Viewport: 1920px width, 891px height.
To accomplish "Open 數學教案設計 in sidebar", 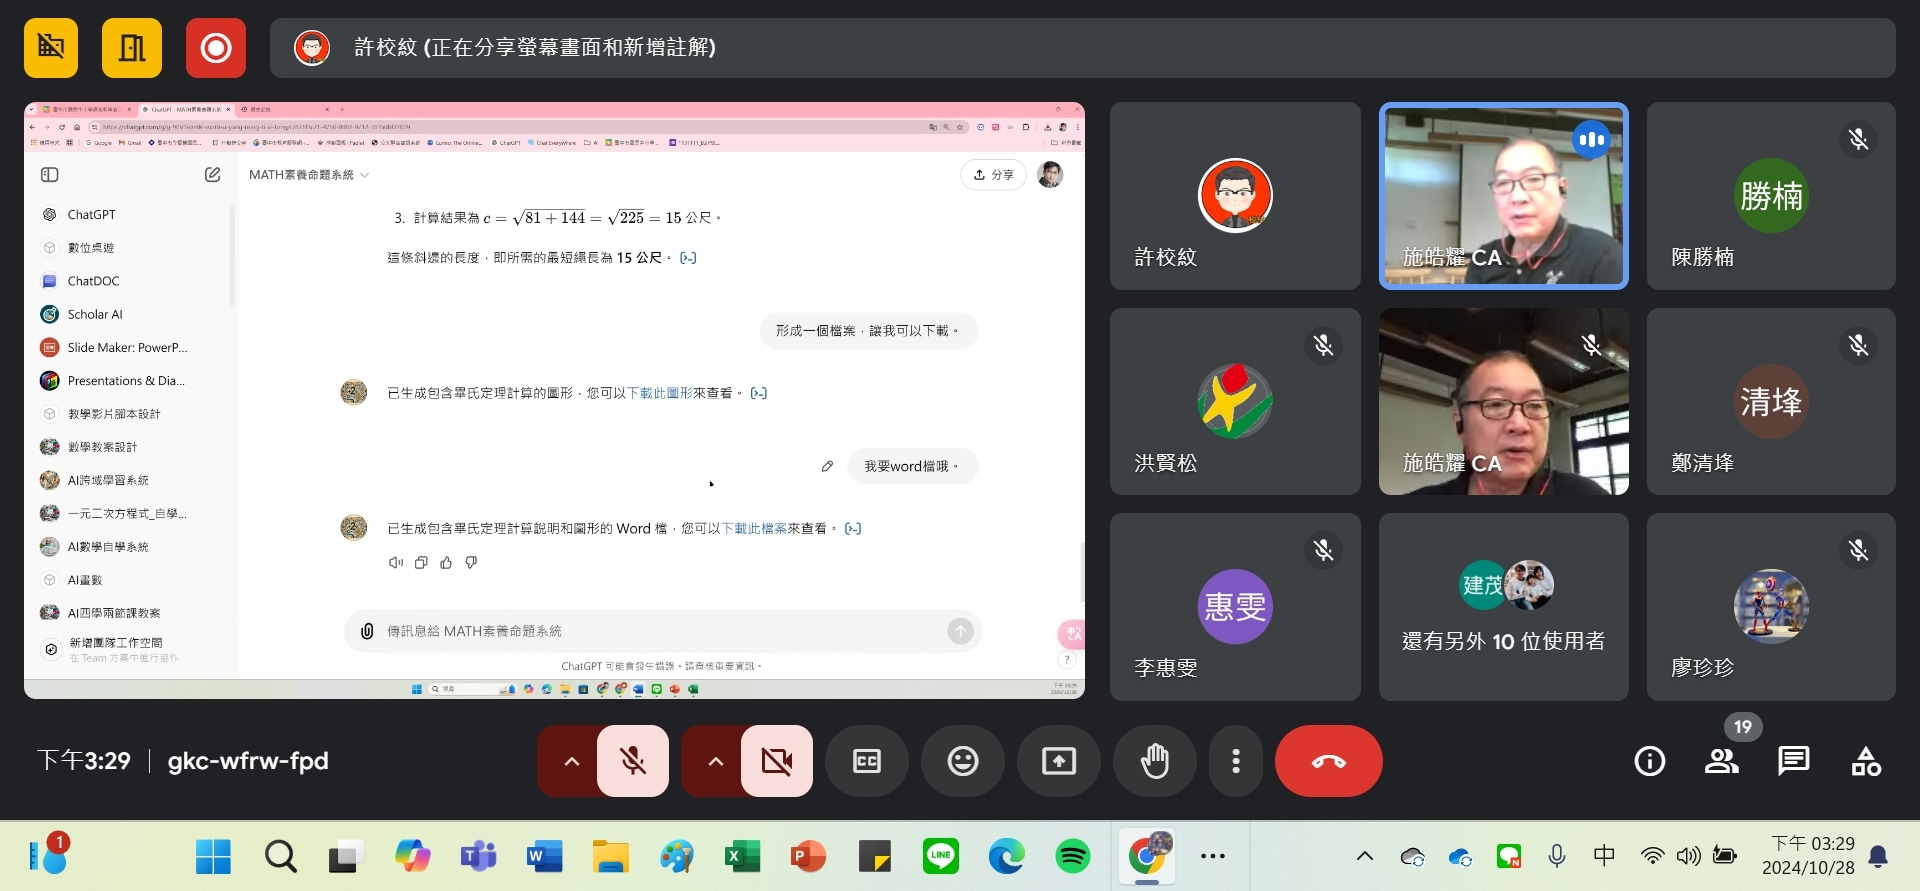I will (x=102, y=447).
